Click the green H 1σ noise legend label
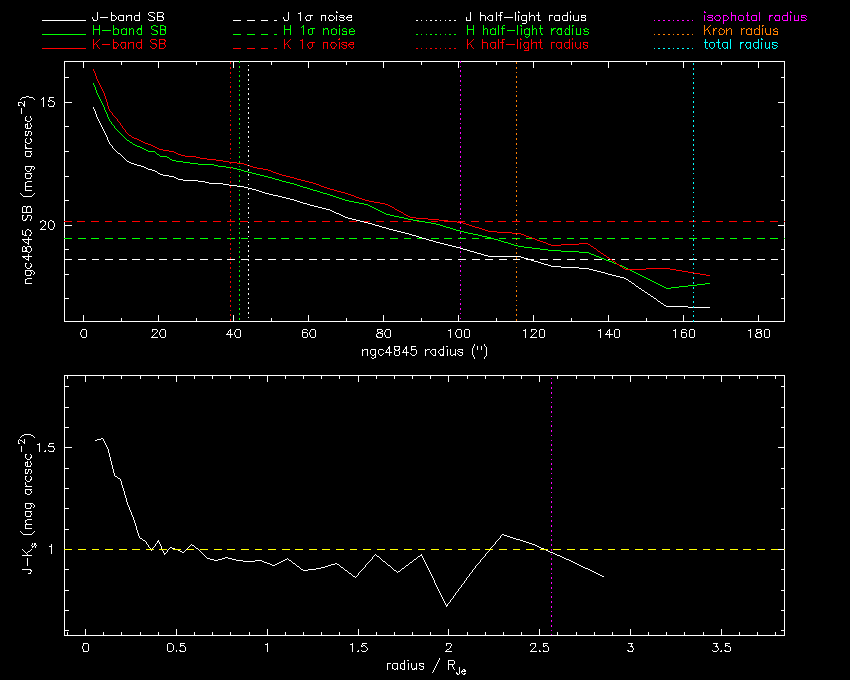Screen dimensions: 850x680 click(x=316, y=32)
